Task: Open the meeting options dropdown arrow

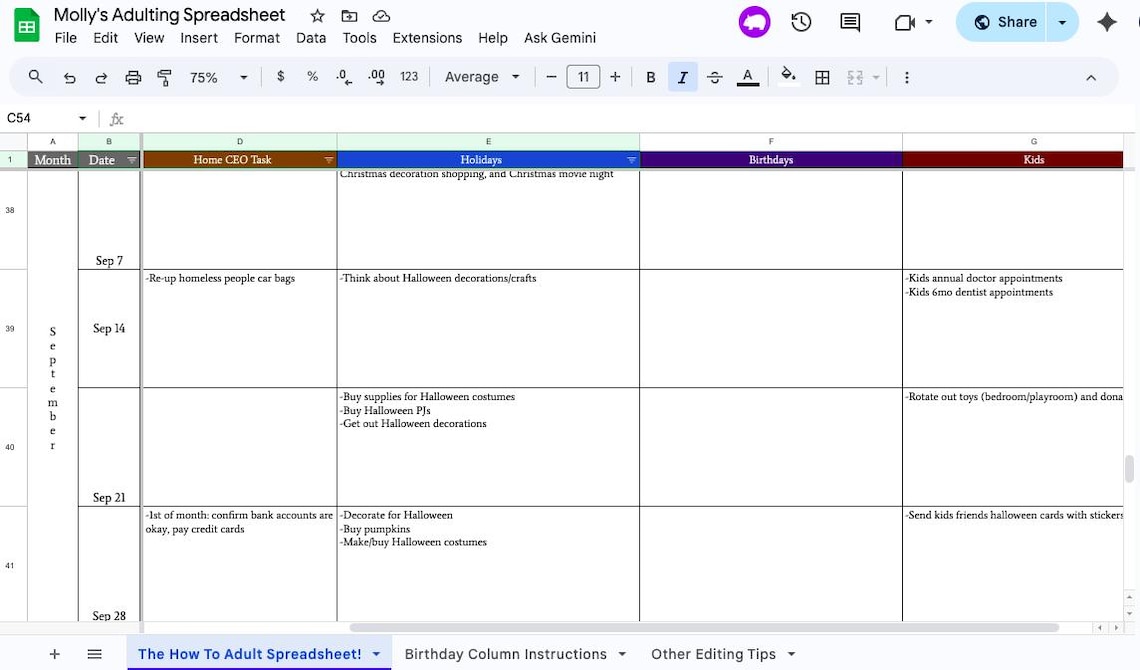Action: tap(929, 23)
